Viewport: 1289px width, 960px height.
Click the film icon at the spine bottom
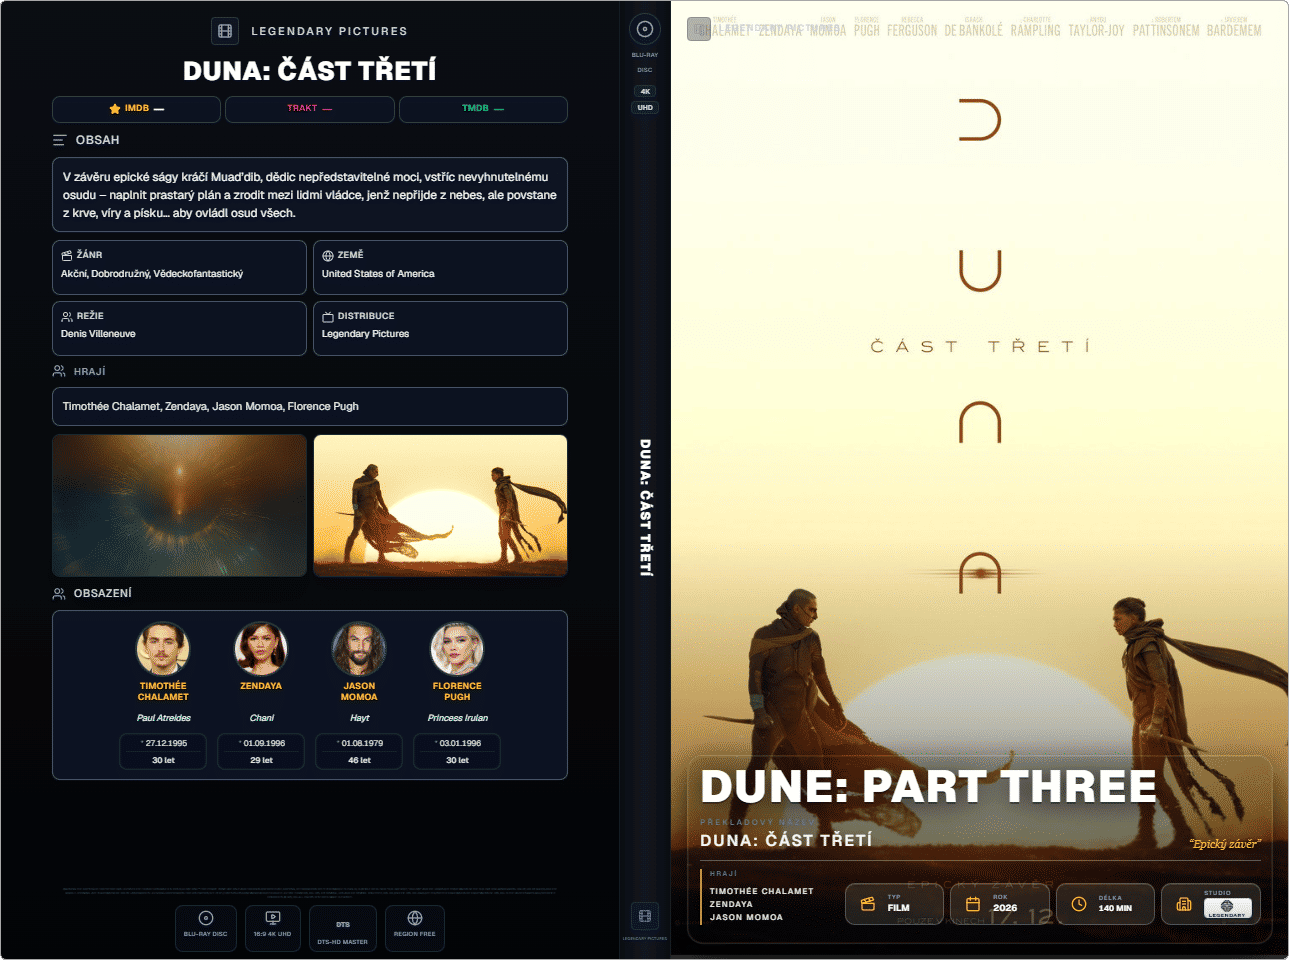(x=645, y=916)
